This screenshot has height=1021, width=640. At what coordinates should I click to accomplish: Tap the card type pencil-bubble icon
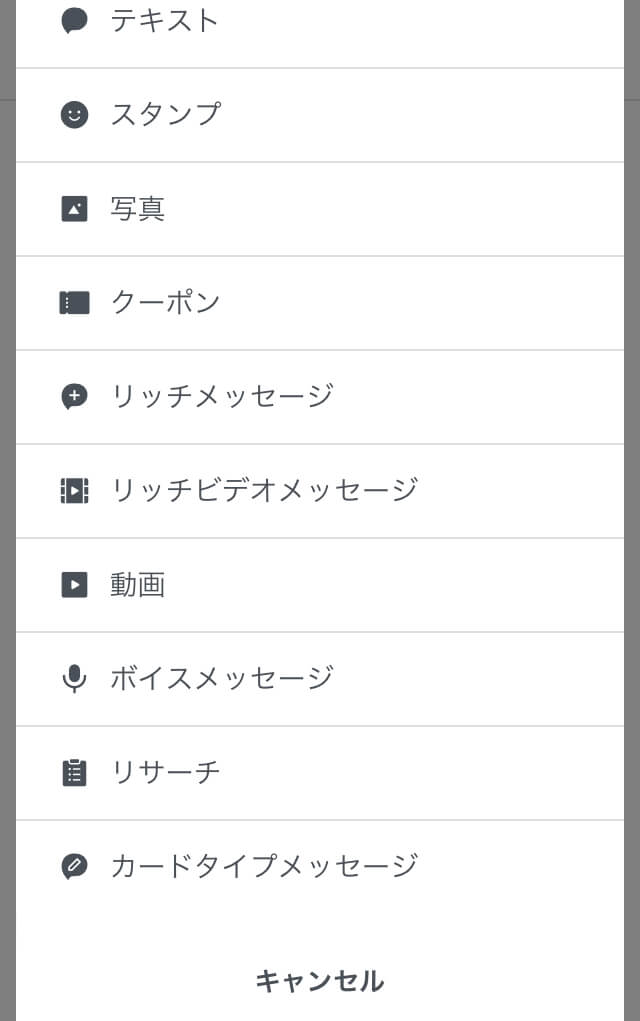[74, 866]
